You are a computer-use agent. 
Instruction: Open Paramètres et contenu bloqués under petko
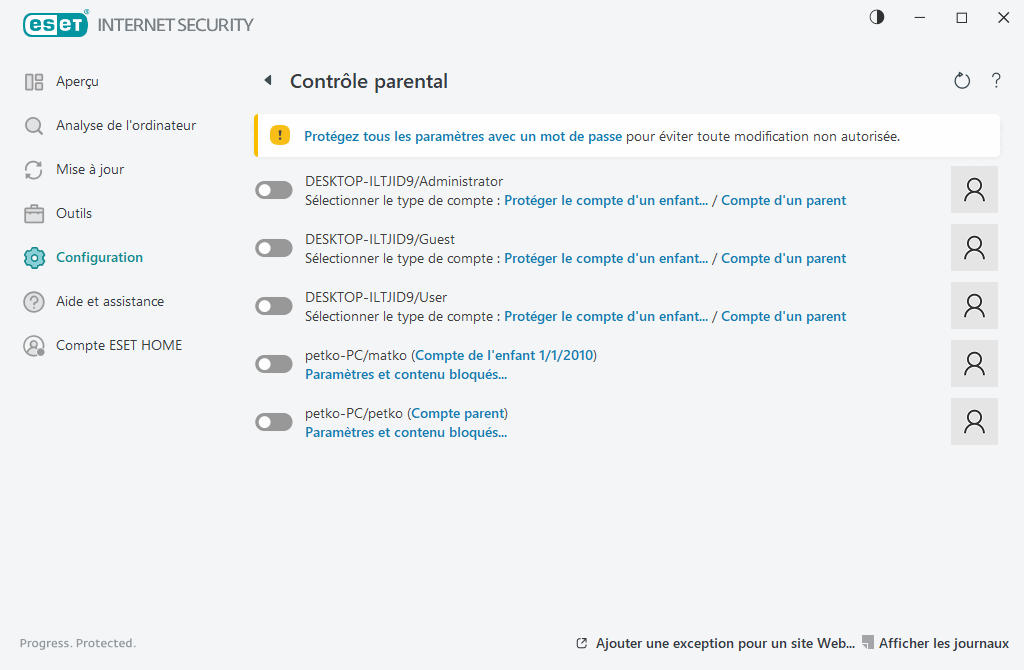pos(406,432)
